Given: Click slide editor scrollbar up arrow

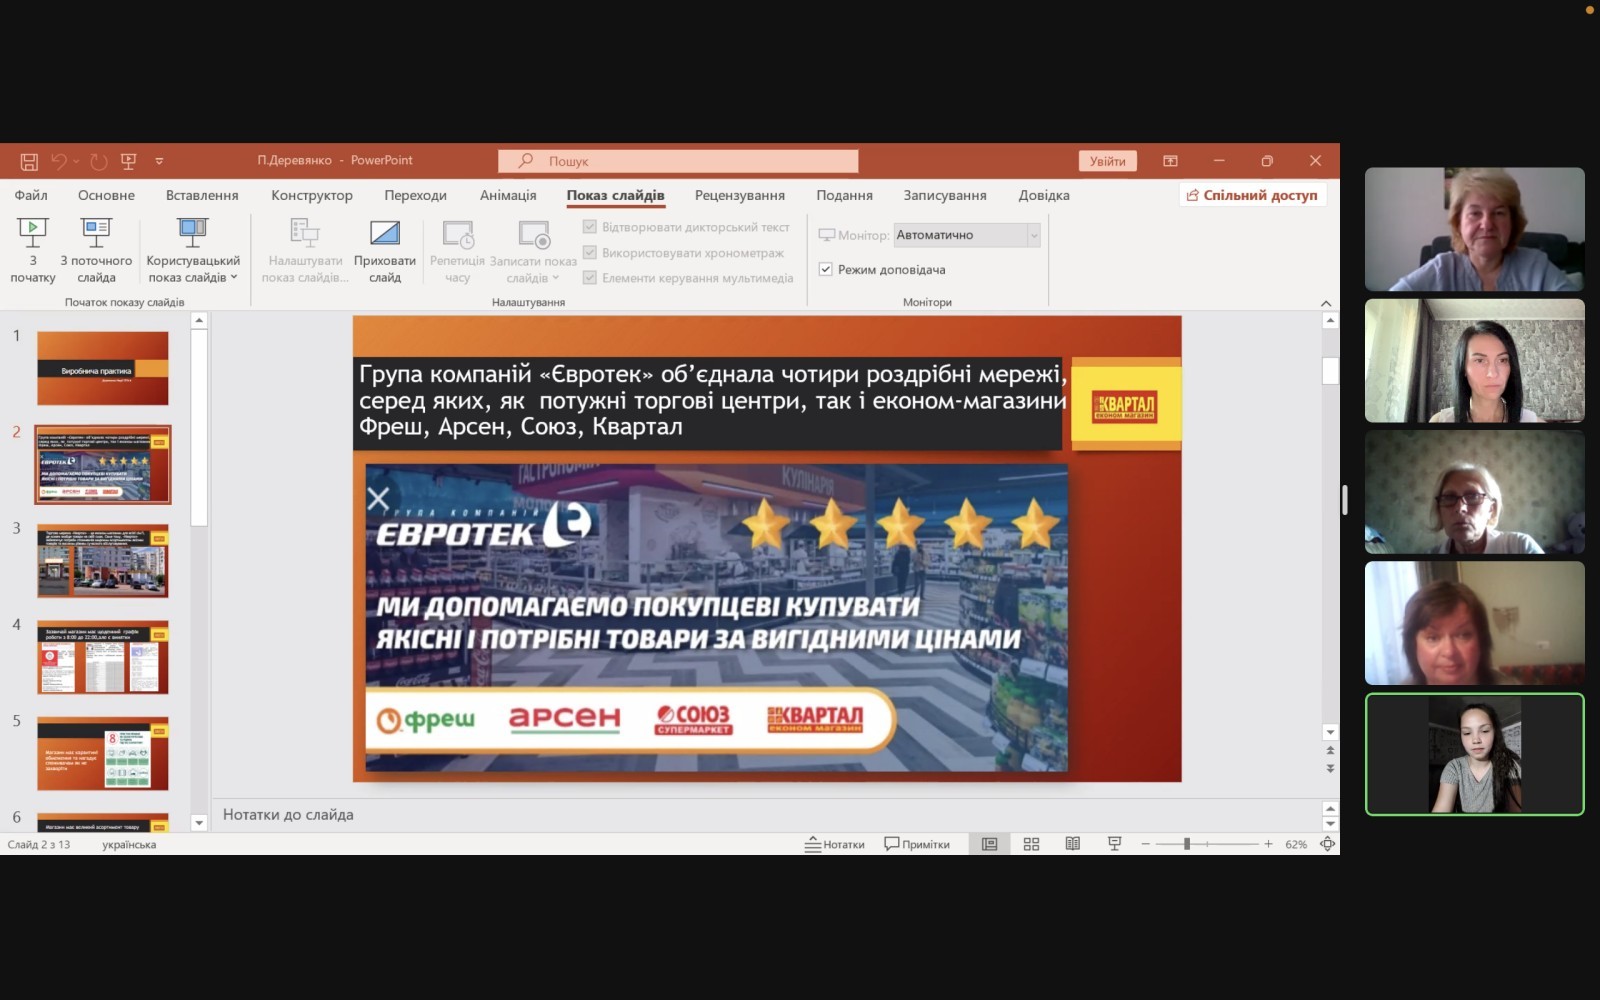Looking at the screenshot, I should [1330, 321].
